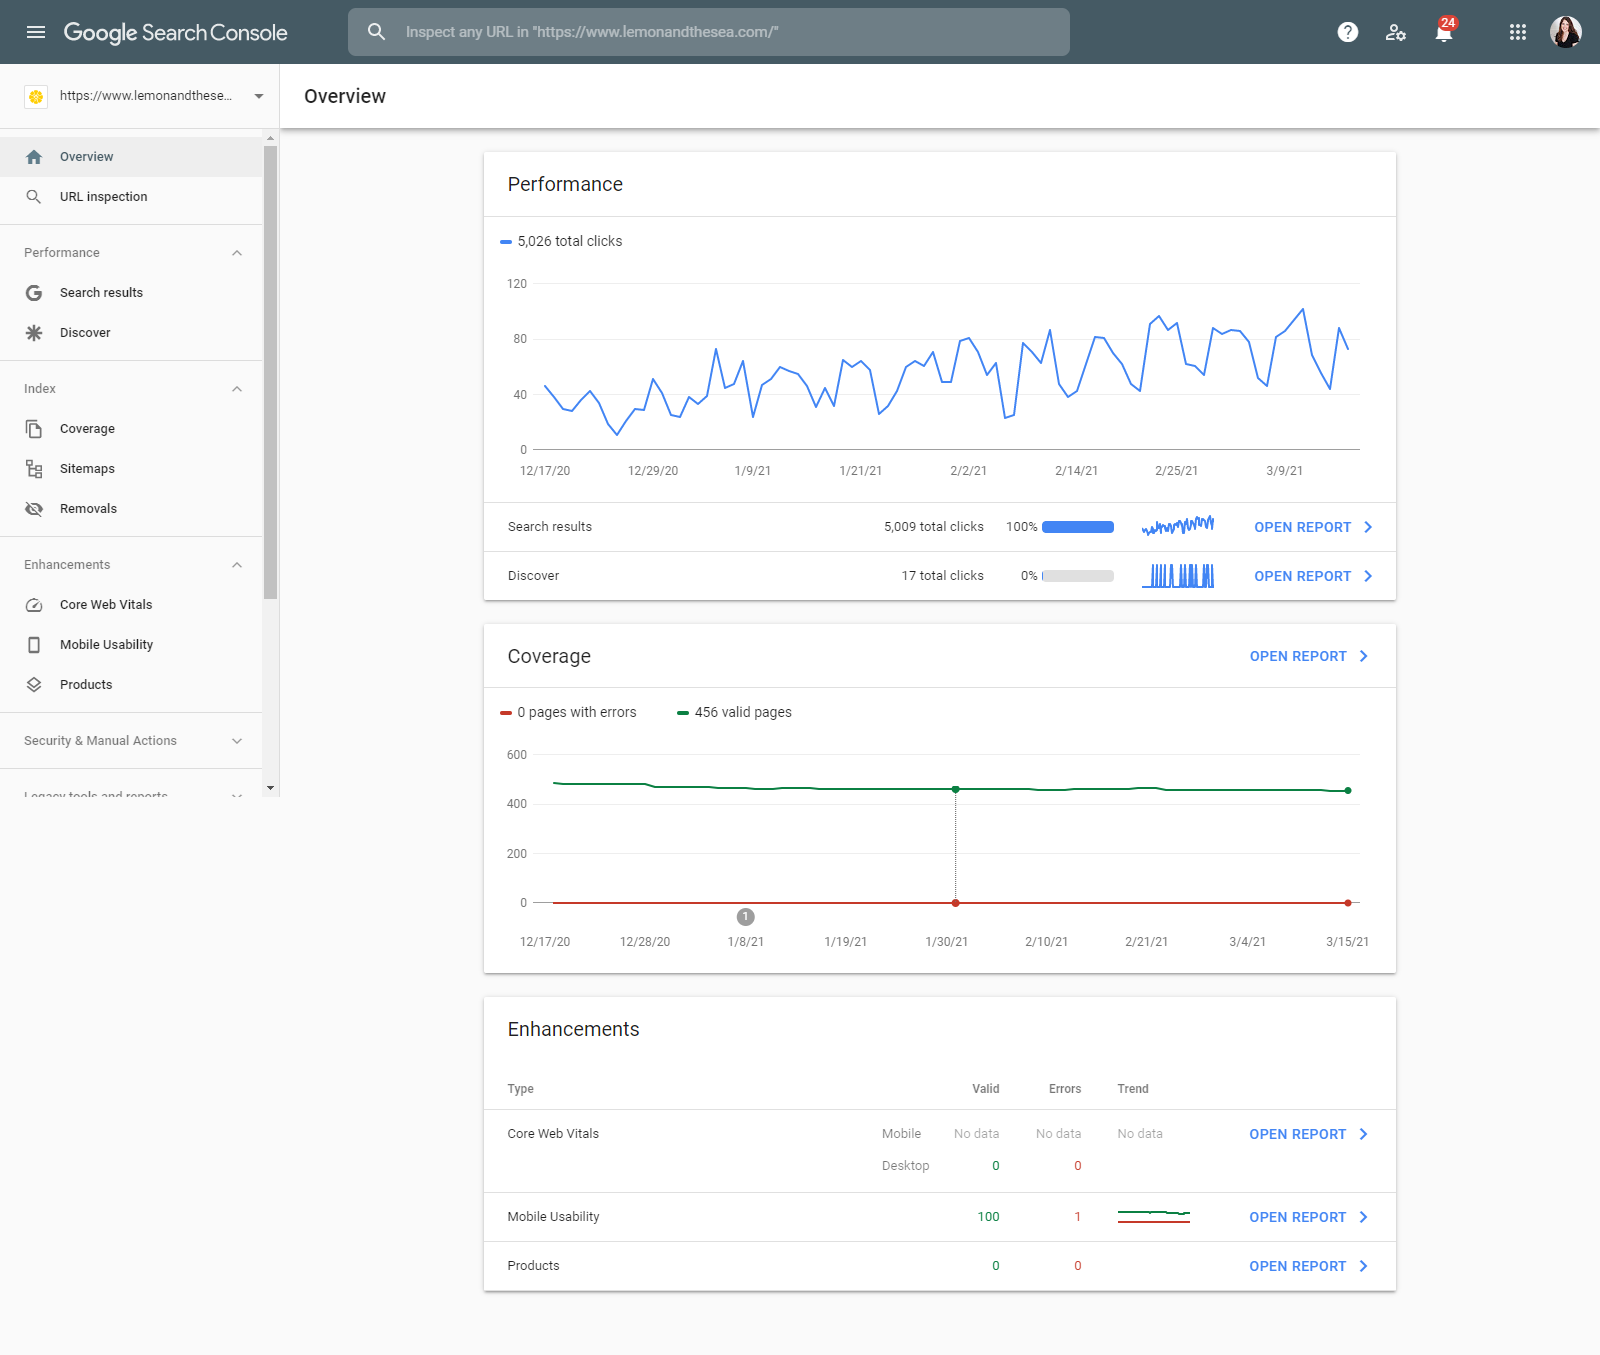Click the Mobile Usability trend sparkline
This screenshot has height=1355, width=1600.
(1154, 1217)
